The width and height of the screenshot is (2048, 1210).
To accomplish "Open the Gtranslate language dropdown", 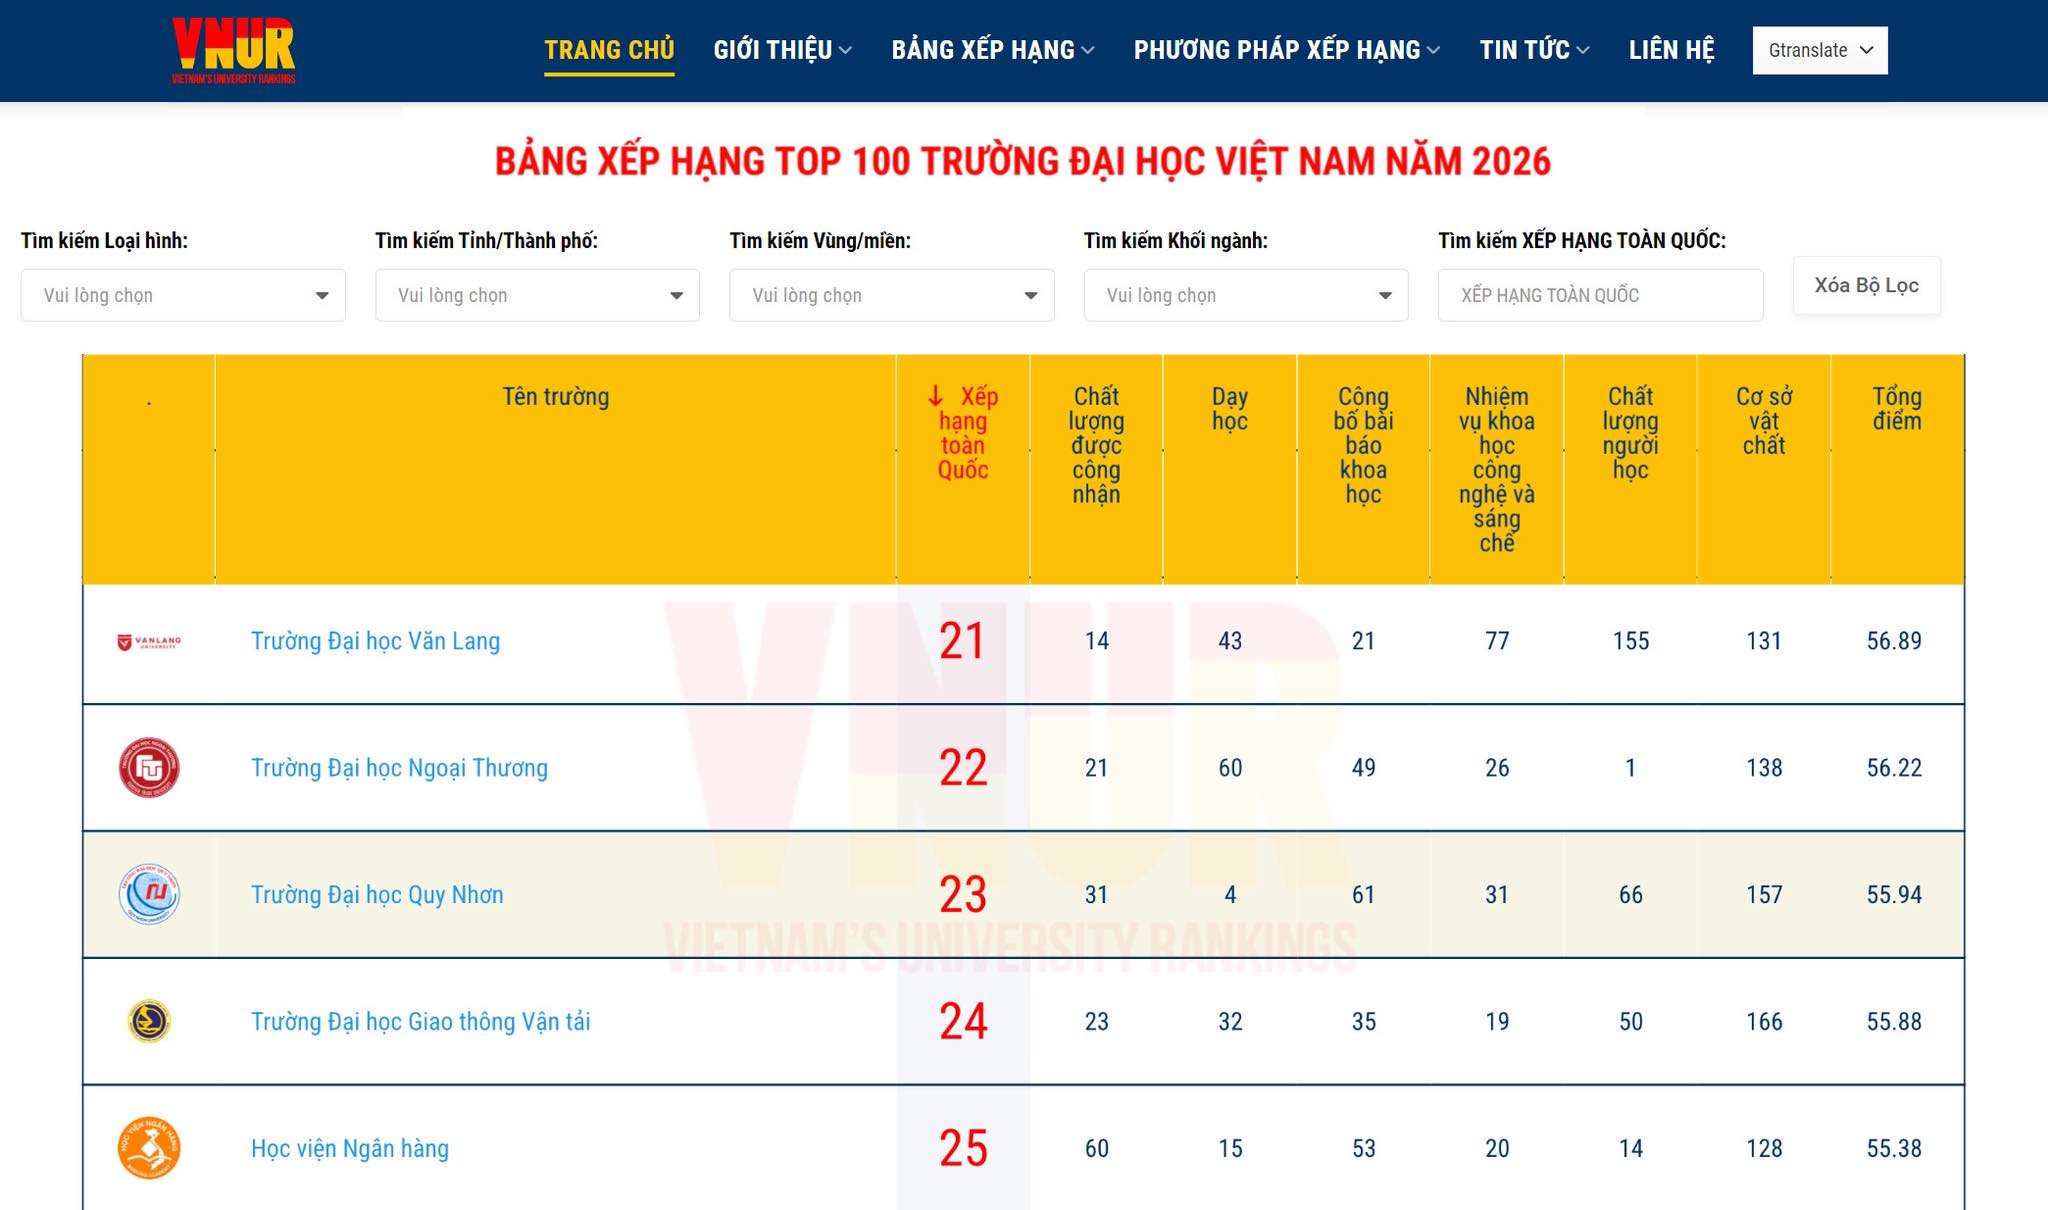I will pos(1819,50).
